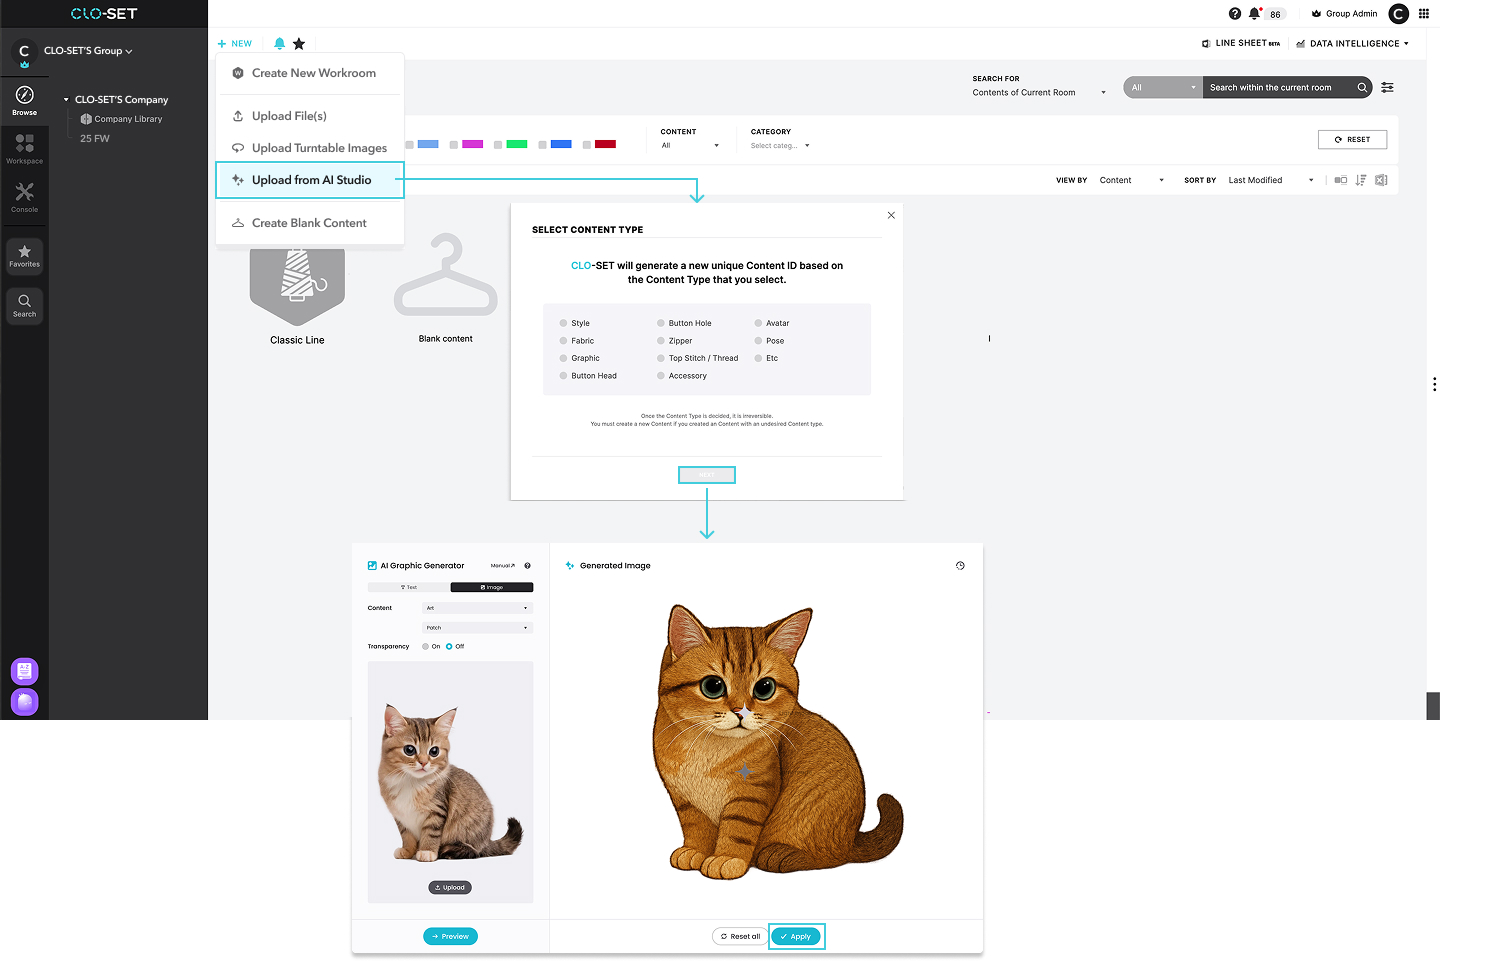Click the Preview button

pos(450,936)
